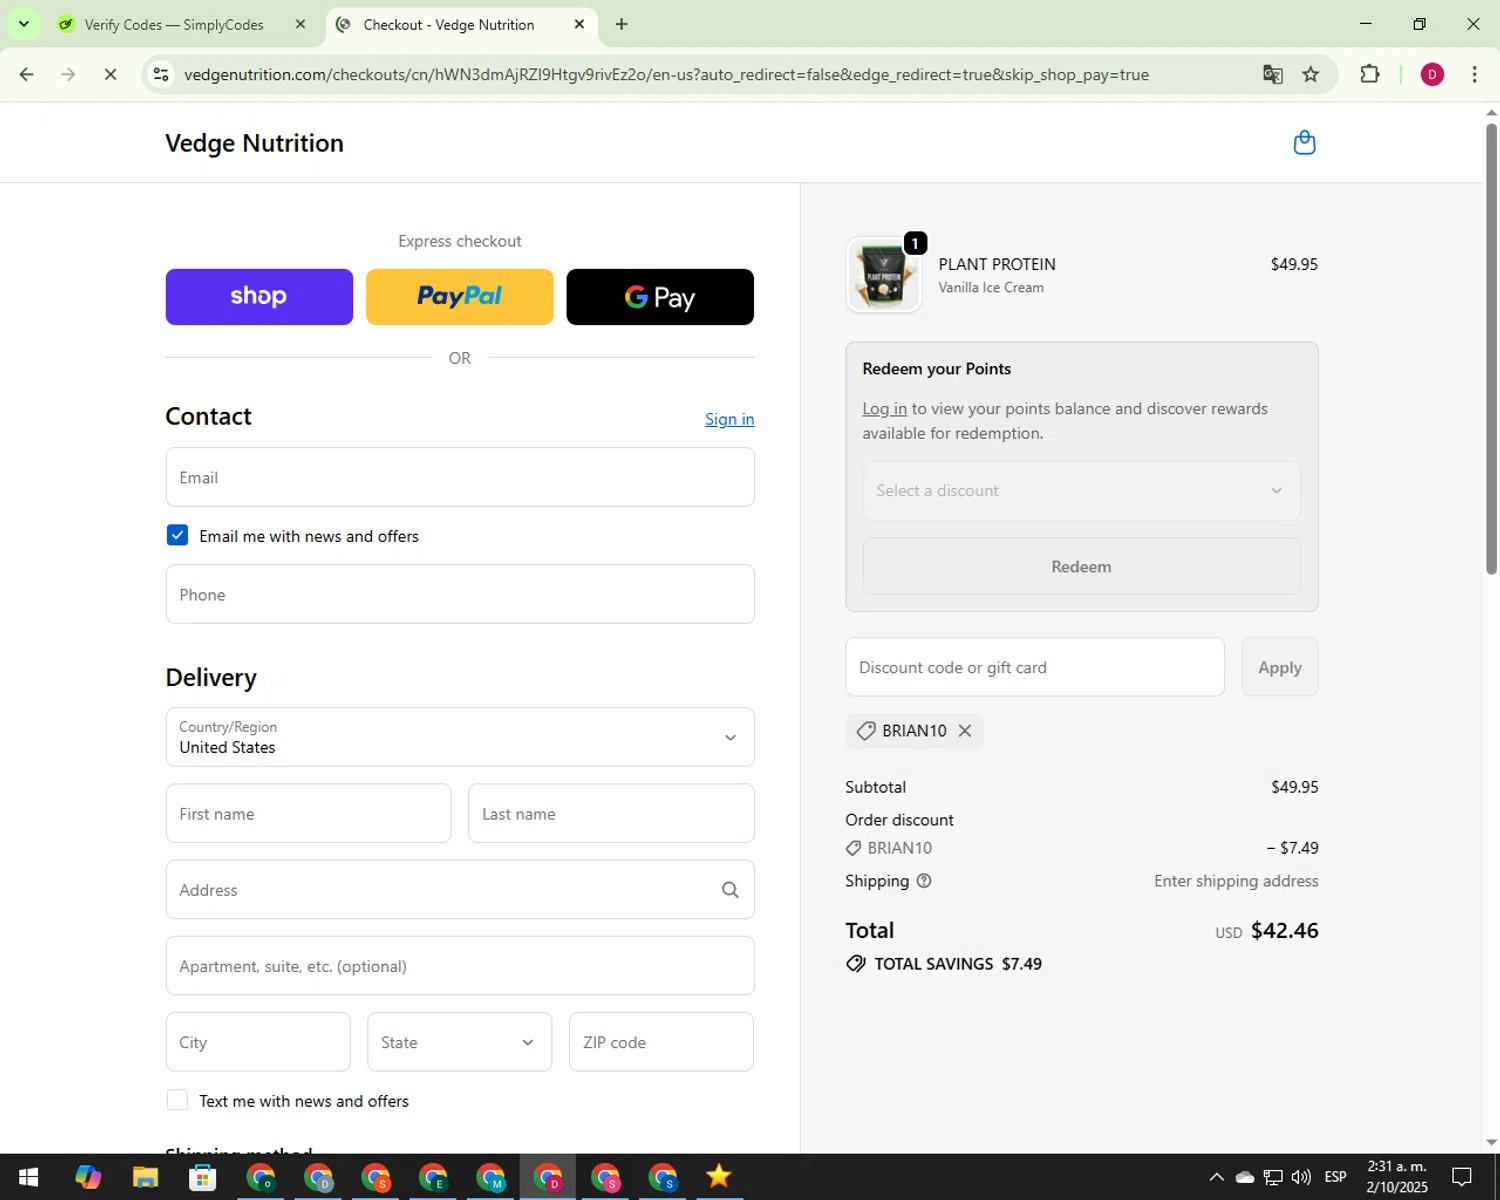Switch to the Verify Codes — SimplyCodes tab
This screenshot has width=1500, height=1200.
[186, 24]
